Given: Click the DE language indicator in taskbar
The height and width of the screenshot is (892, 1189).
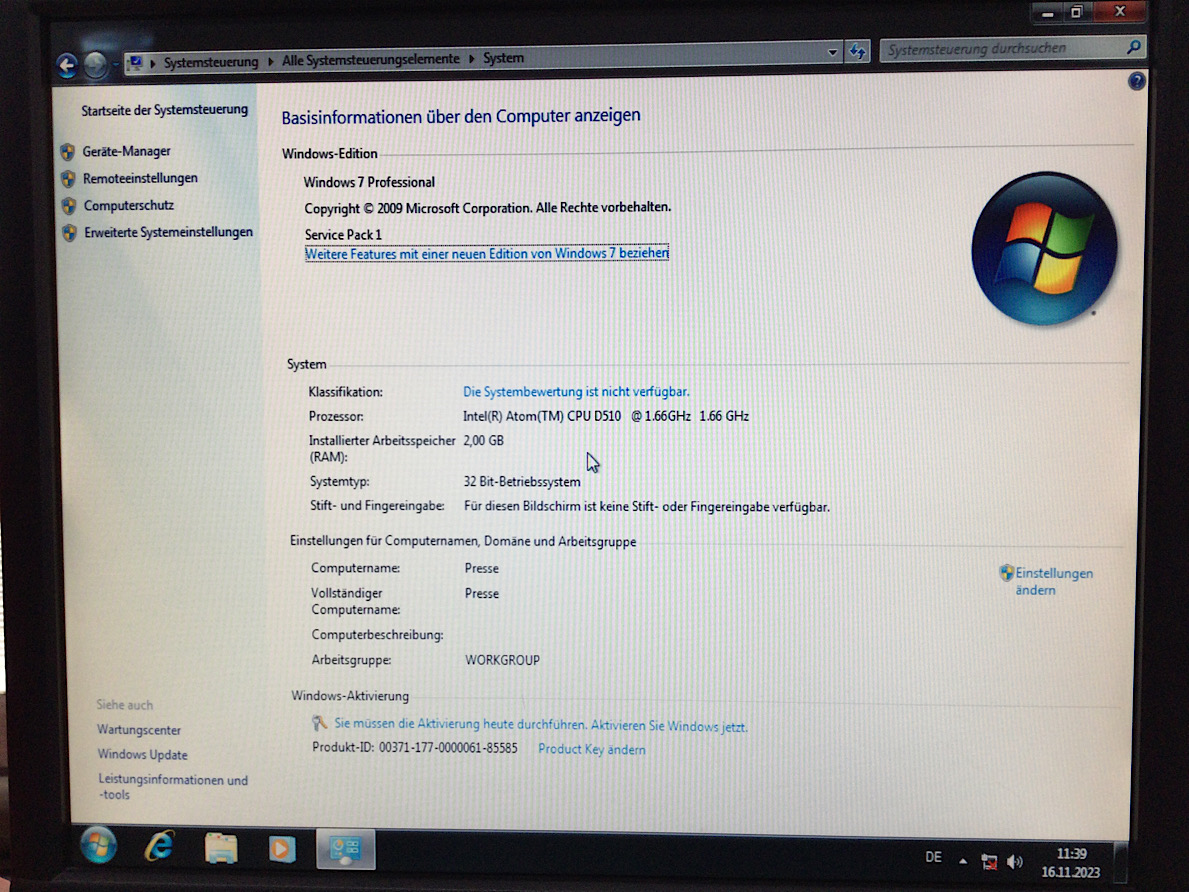Looking at the screenshot, I should [933, 857].
